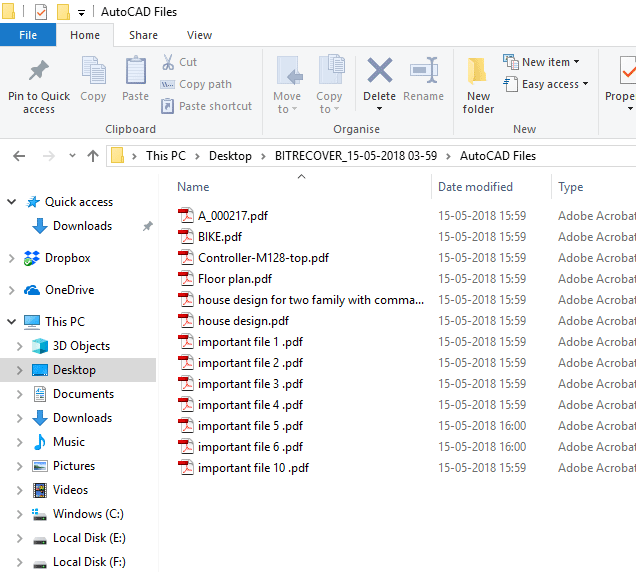Select Local Disk (F:) in sidebar
Screen dimensions: 636x572
(x=89, y=562)
